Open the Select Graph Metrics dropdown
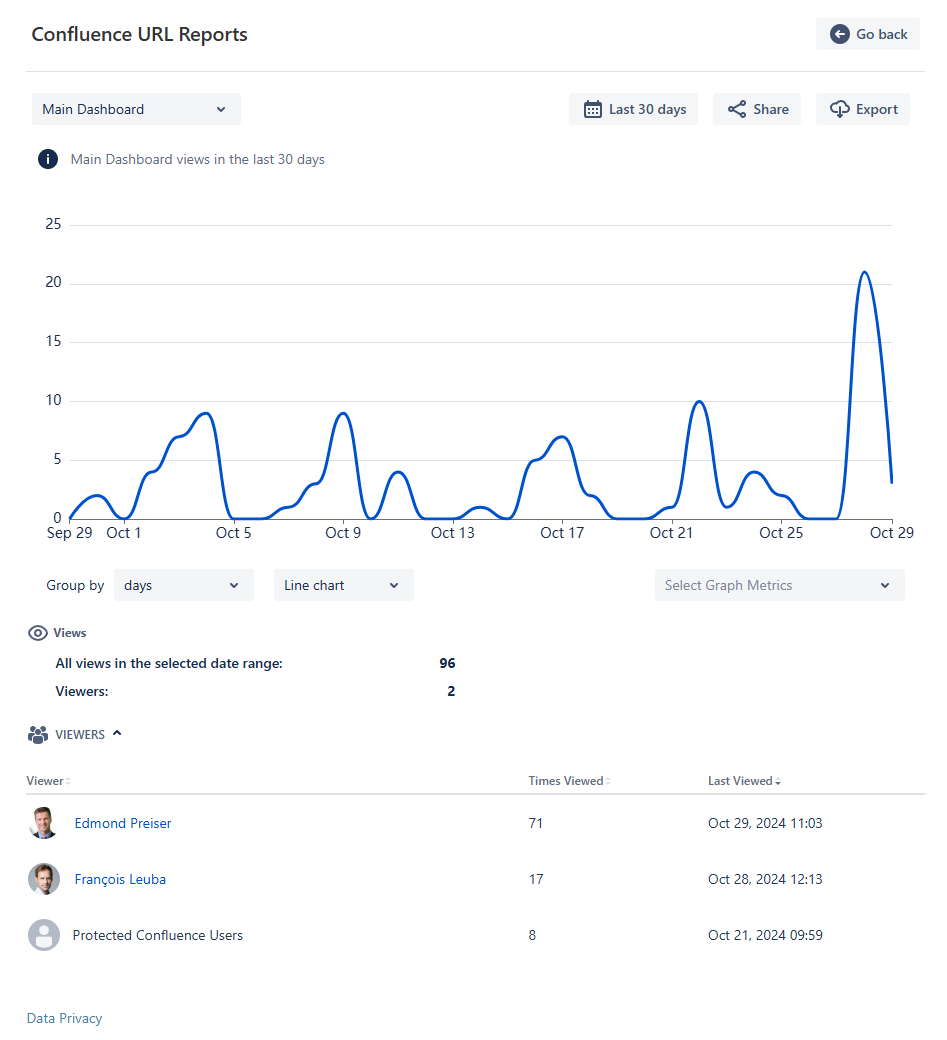This screenshot has height=1040, width=947. click(x=778, y=585)
